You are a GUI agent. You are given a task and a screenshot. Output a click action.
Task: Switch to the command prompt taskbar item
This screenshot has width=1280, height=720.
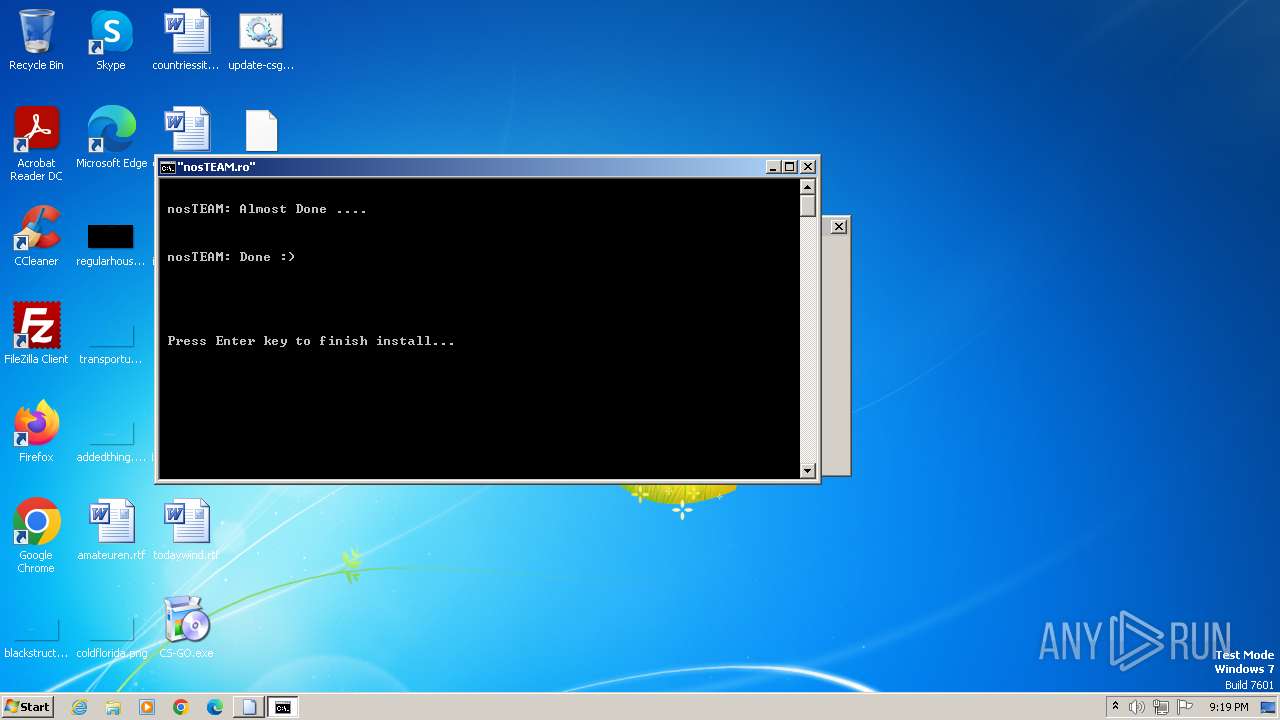pyautogui.click(x=283, y=707)
